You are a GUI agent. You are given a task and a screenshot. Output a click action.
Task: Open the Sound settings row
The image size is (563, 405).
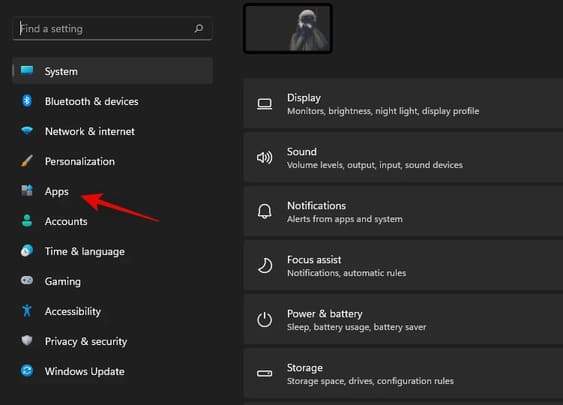[403, 158]
